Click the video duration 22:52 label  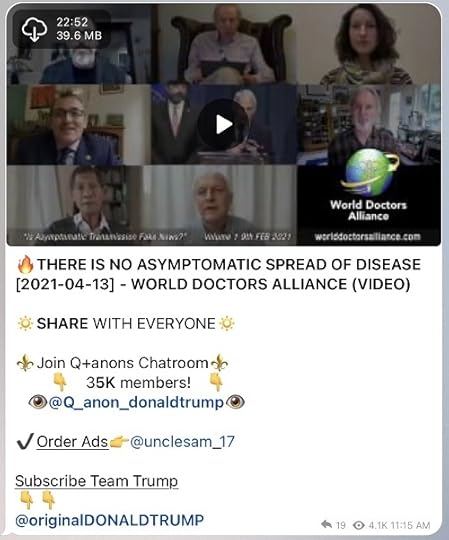tap(72, 22)
